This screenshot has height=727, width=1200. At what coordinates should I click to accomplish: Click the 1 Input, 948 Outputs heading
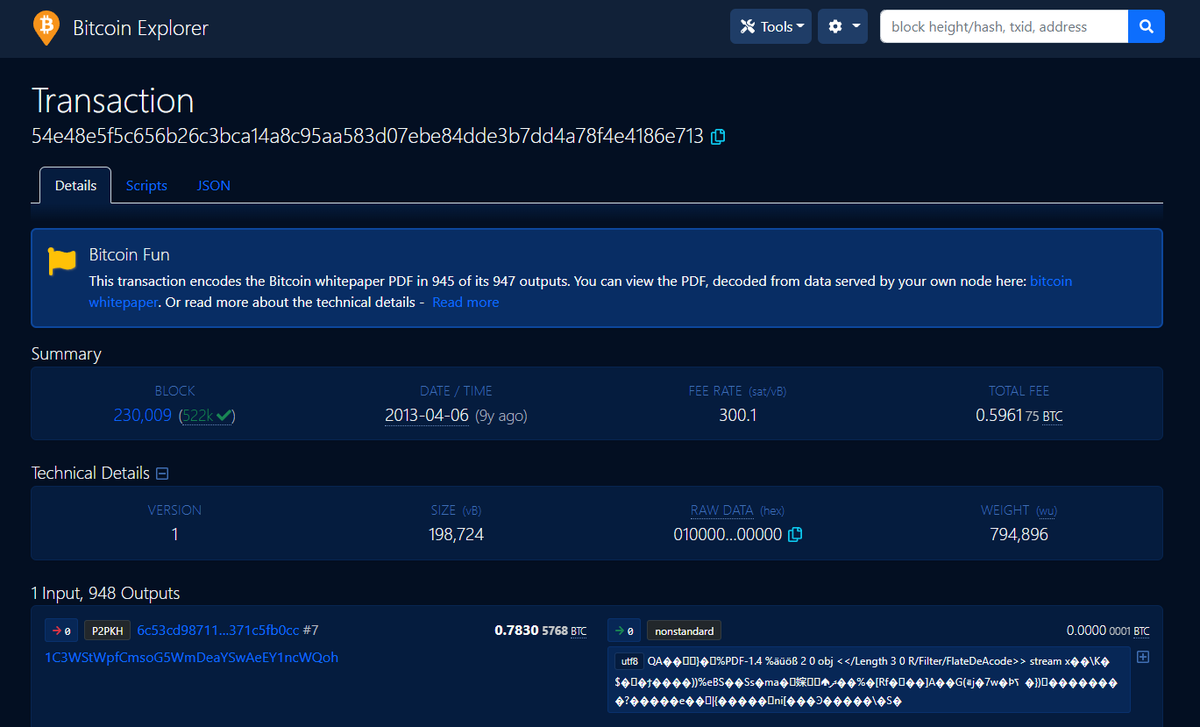pos(106,593)
